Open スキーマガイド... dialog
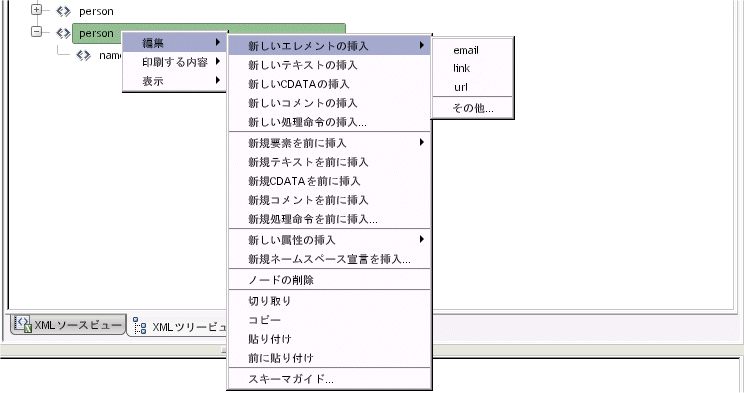Image resolution: width=744 pixels, height=393 pixels. pos(329,379)
